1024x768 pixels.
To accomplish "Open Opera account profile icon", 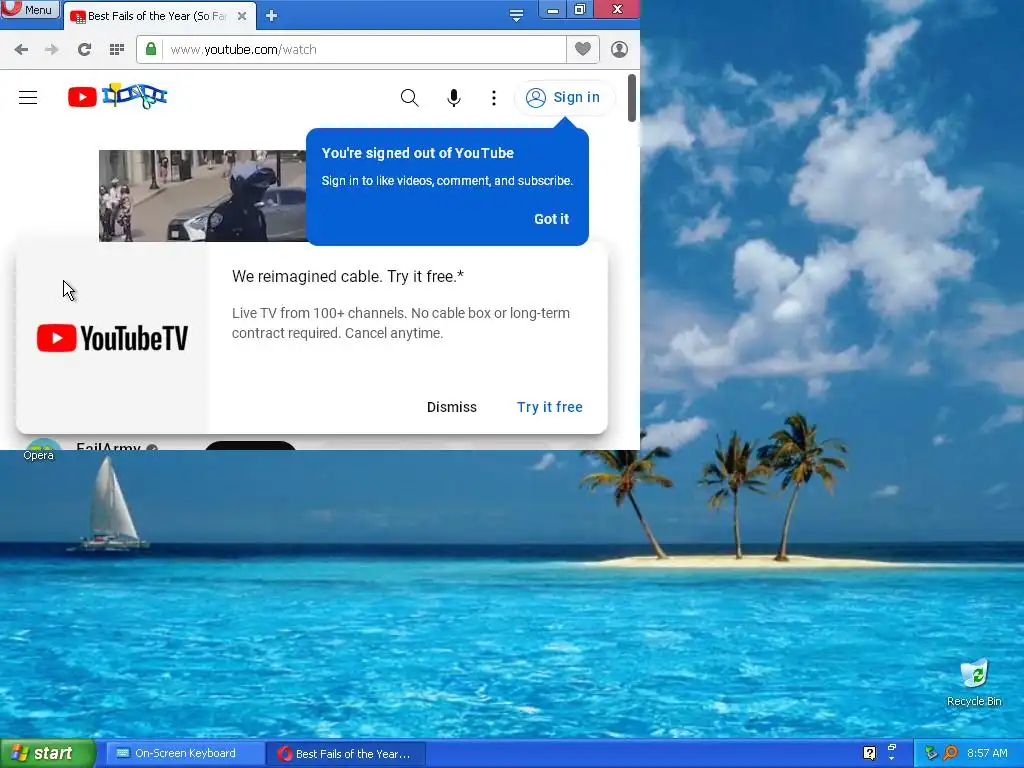I will click(619, 50).
